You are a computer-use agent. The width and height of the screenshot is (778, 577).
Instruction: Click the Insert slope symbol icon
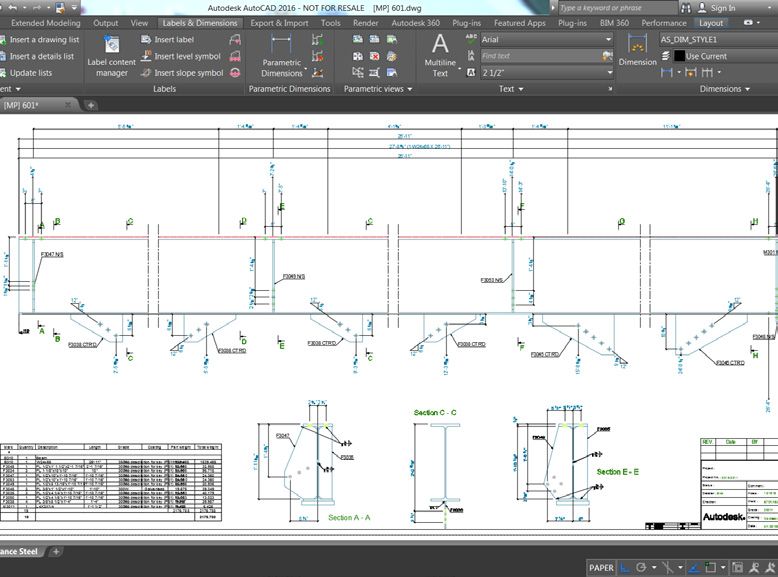[145, 73]
